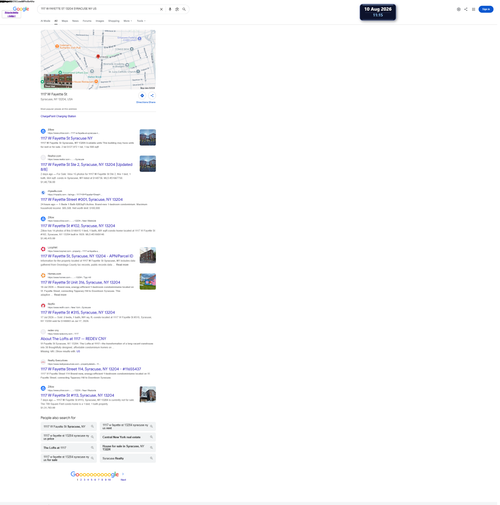The height and width of the screenshot is (505, 500).
Task: Click thumbnail beside first Zillow result
Action: coord(148,137)
